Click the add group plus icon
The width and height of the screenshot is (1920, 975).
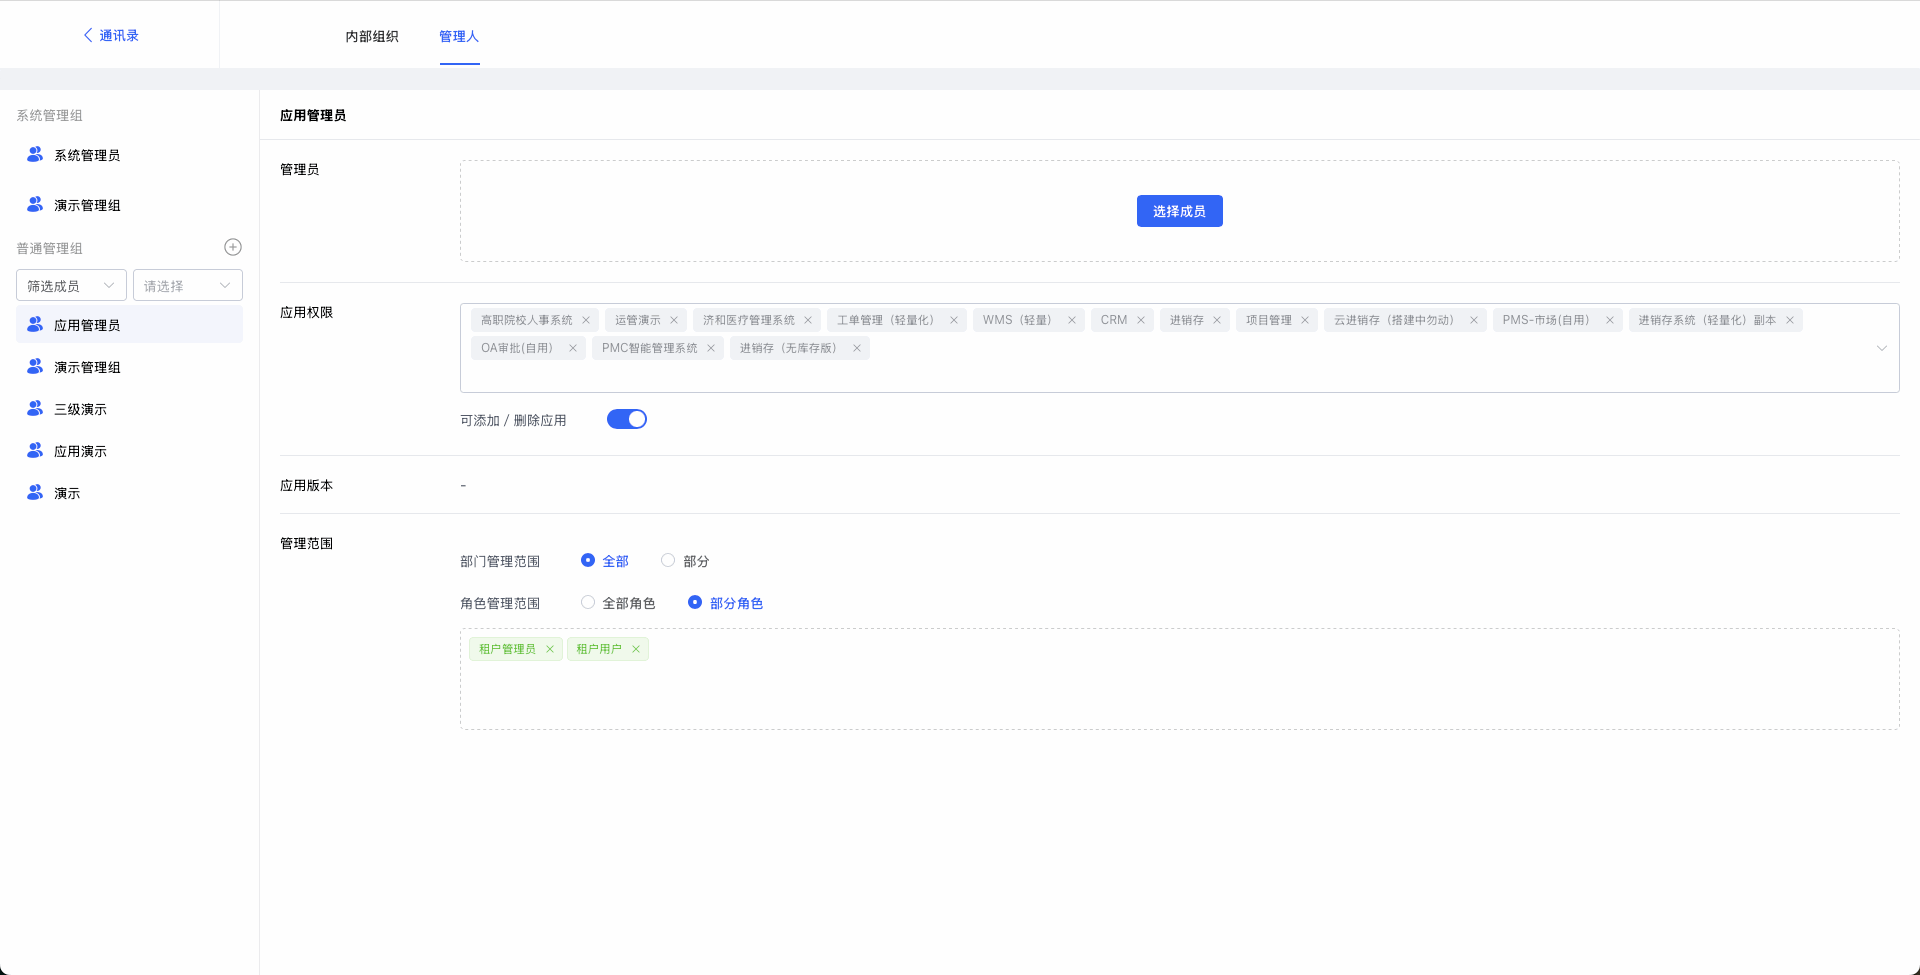coord(233,247)
